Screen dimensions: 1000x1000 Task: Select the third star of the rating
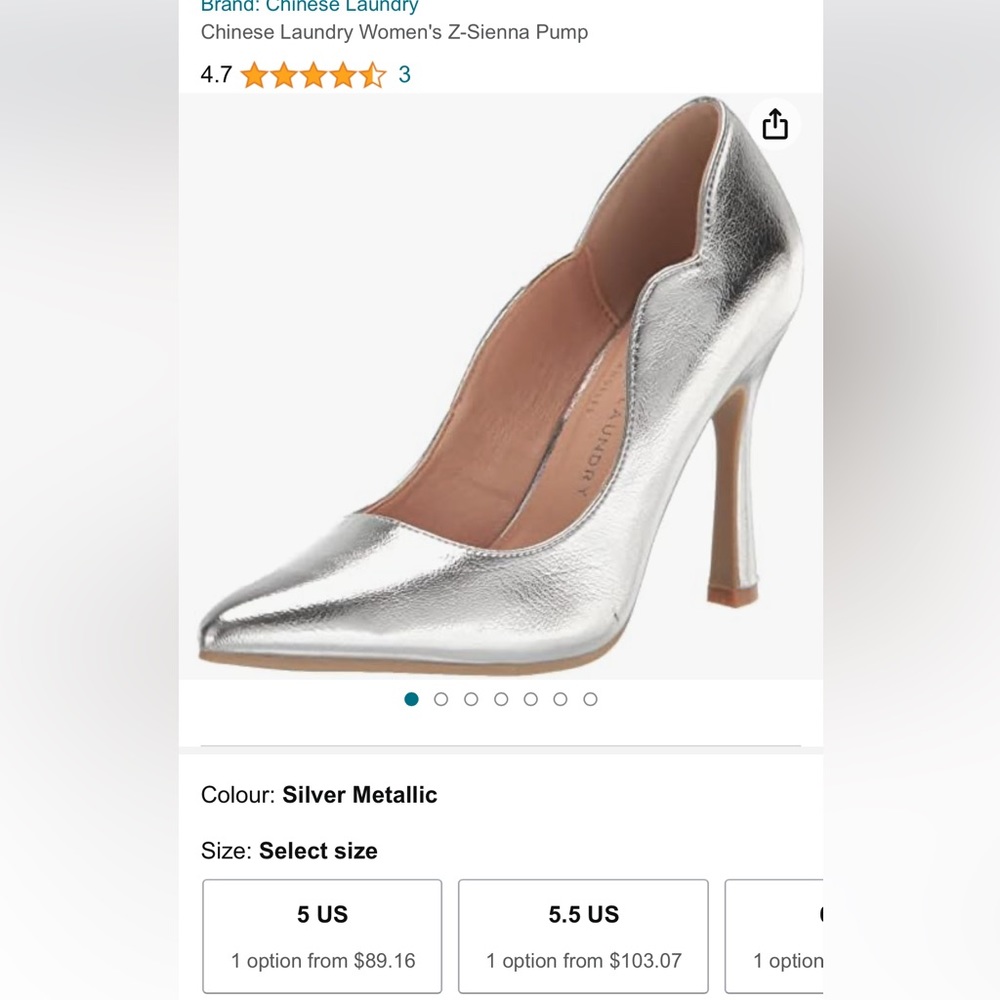click(315, 74)
